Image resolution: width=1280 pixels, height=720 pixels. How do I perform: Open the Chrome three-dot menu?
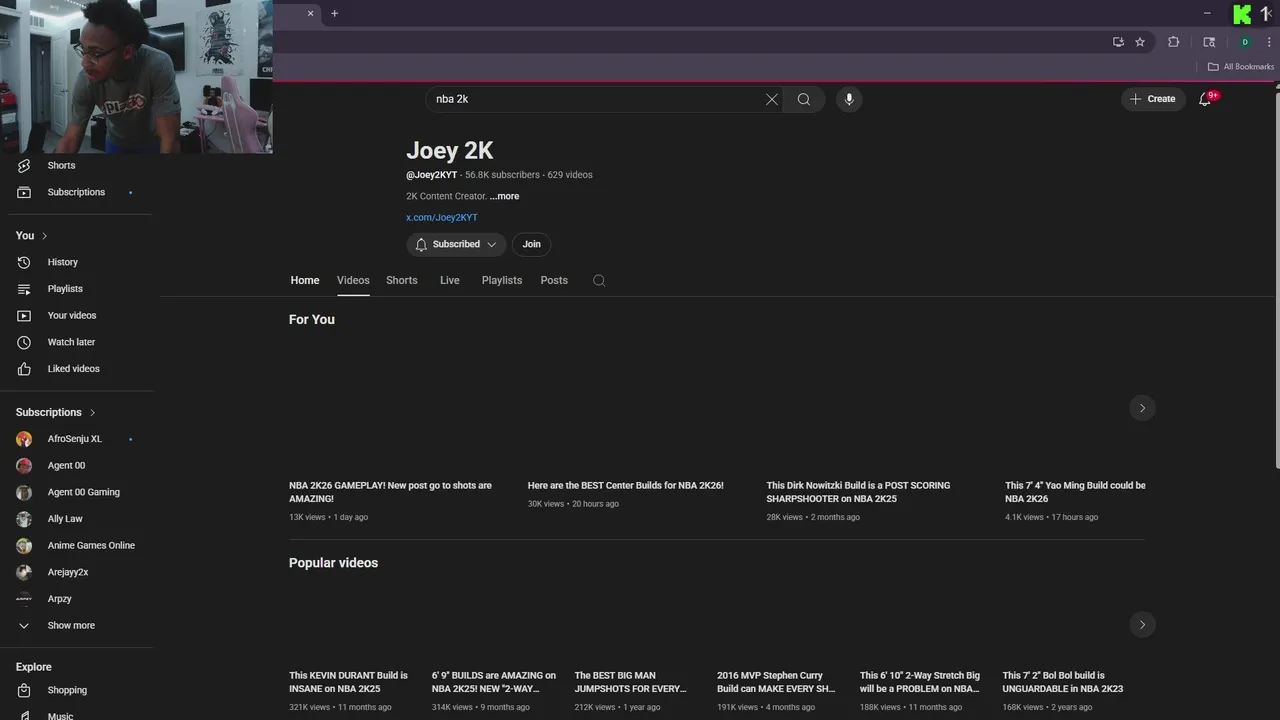click(x=1269, y=42)
